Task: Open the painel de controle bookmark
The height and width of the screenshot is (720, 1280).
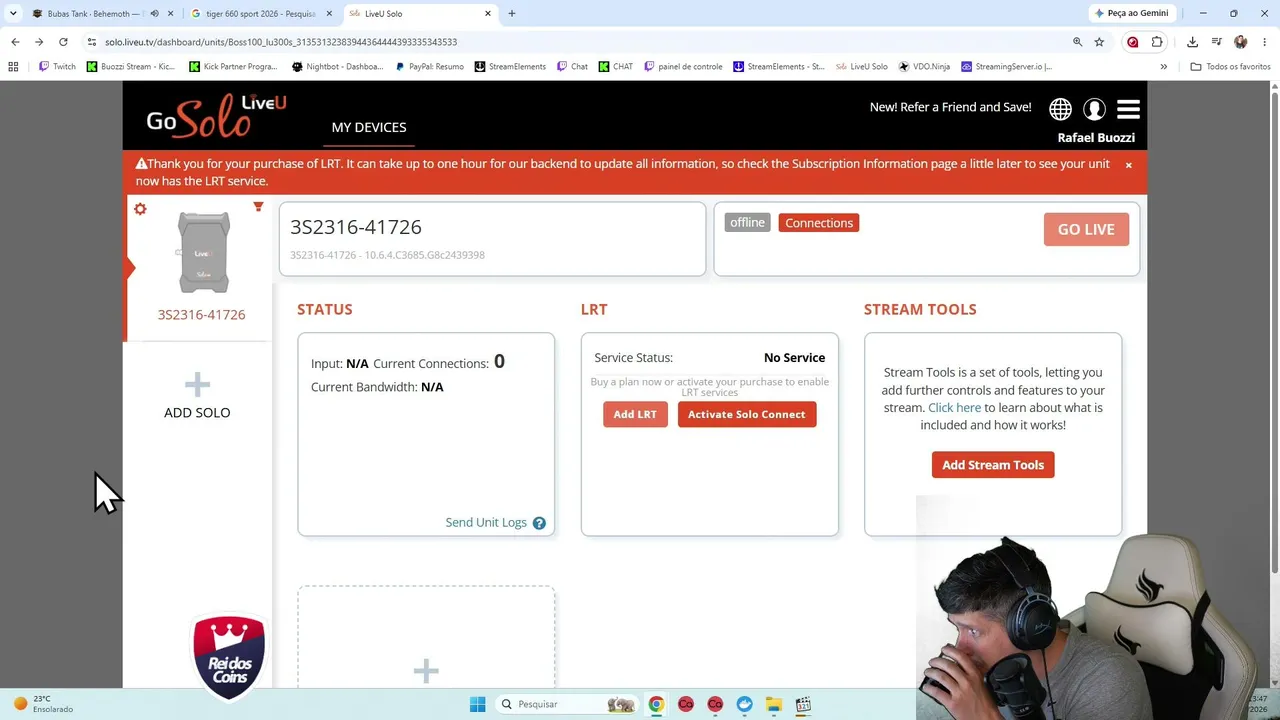Action: coord(683,67)
